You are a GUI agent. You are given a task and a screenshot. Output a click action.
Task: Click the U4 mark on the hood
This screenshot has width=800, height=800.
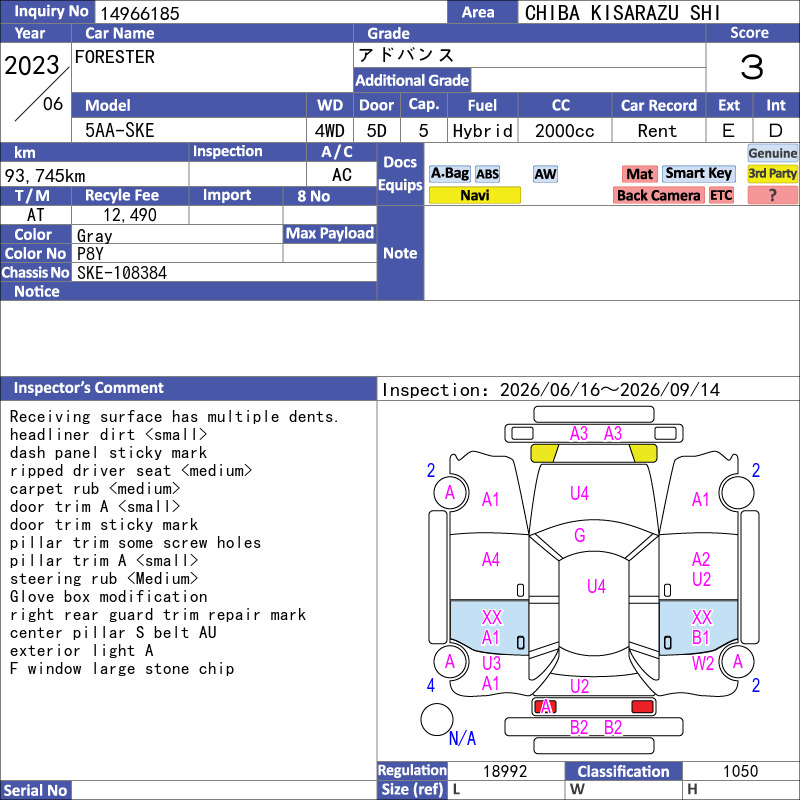tap(579, 493)
